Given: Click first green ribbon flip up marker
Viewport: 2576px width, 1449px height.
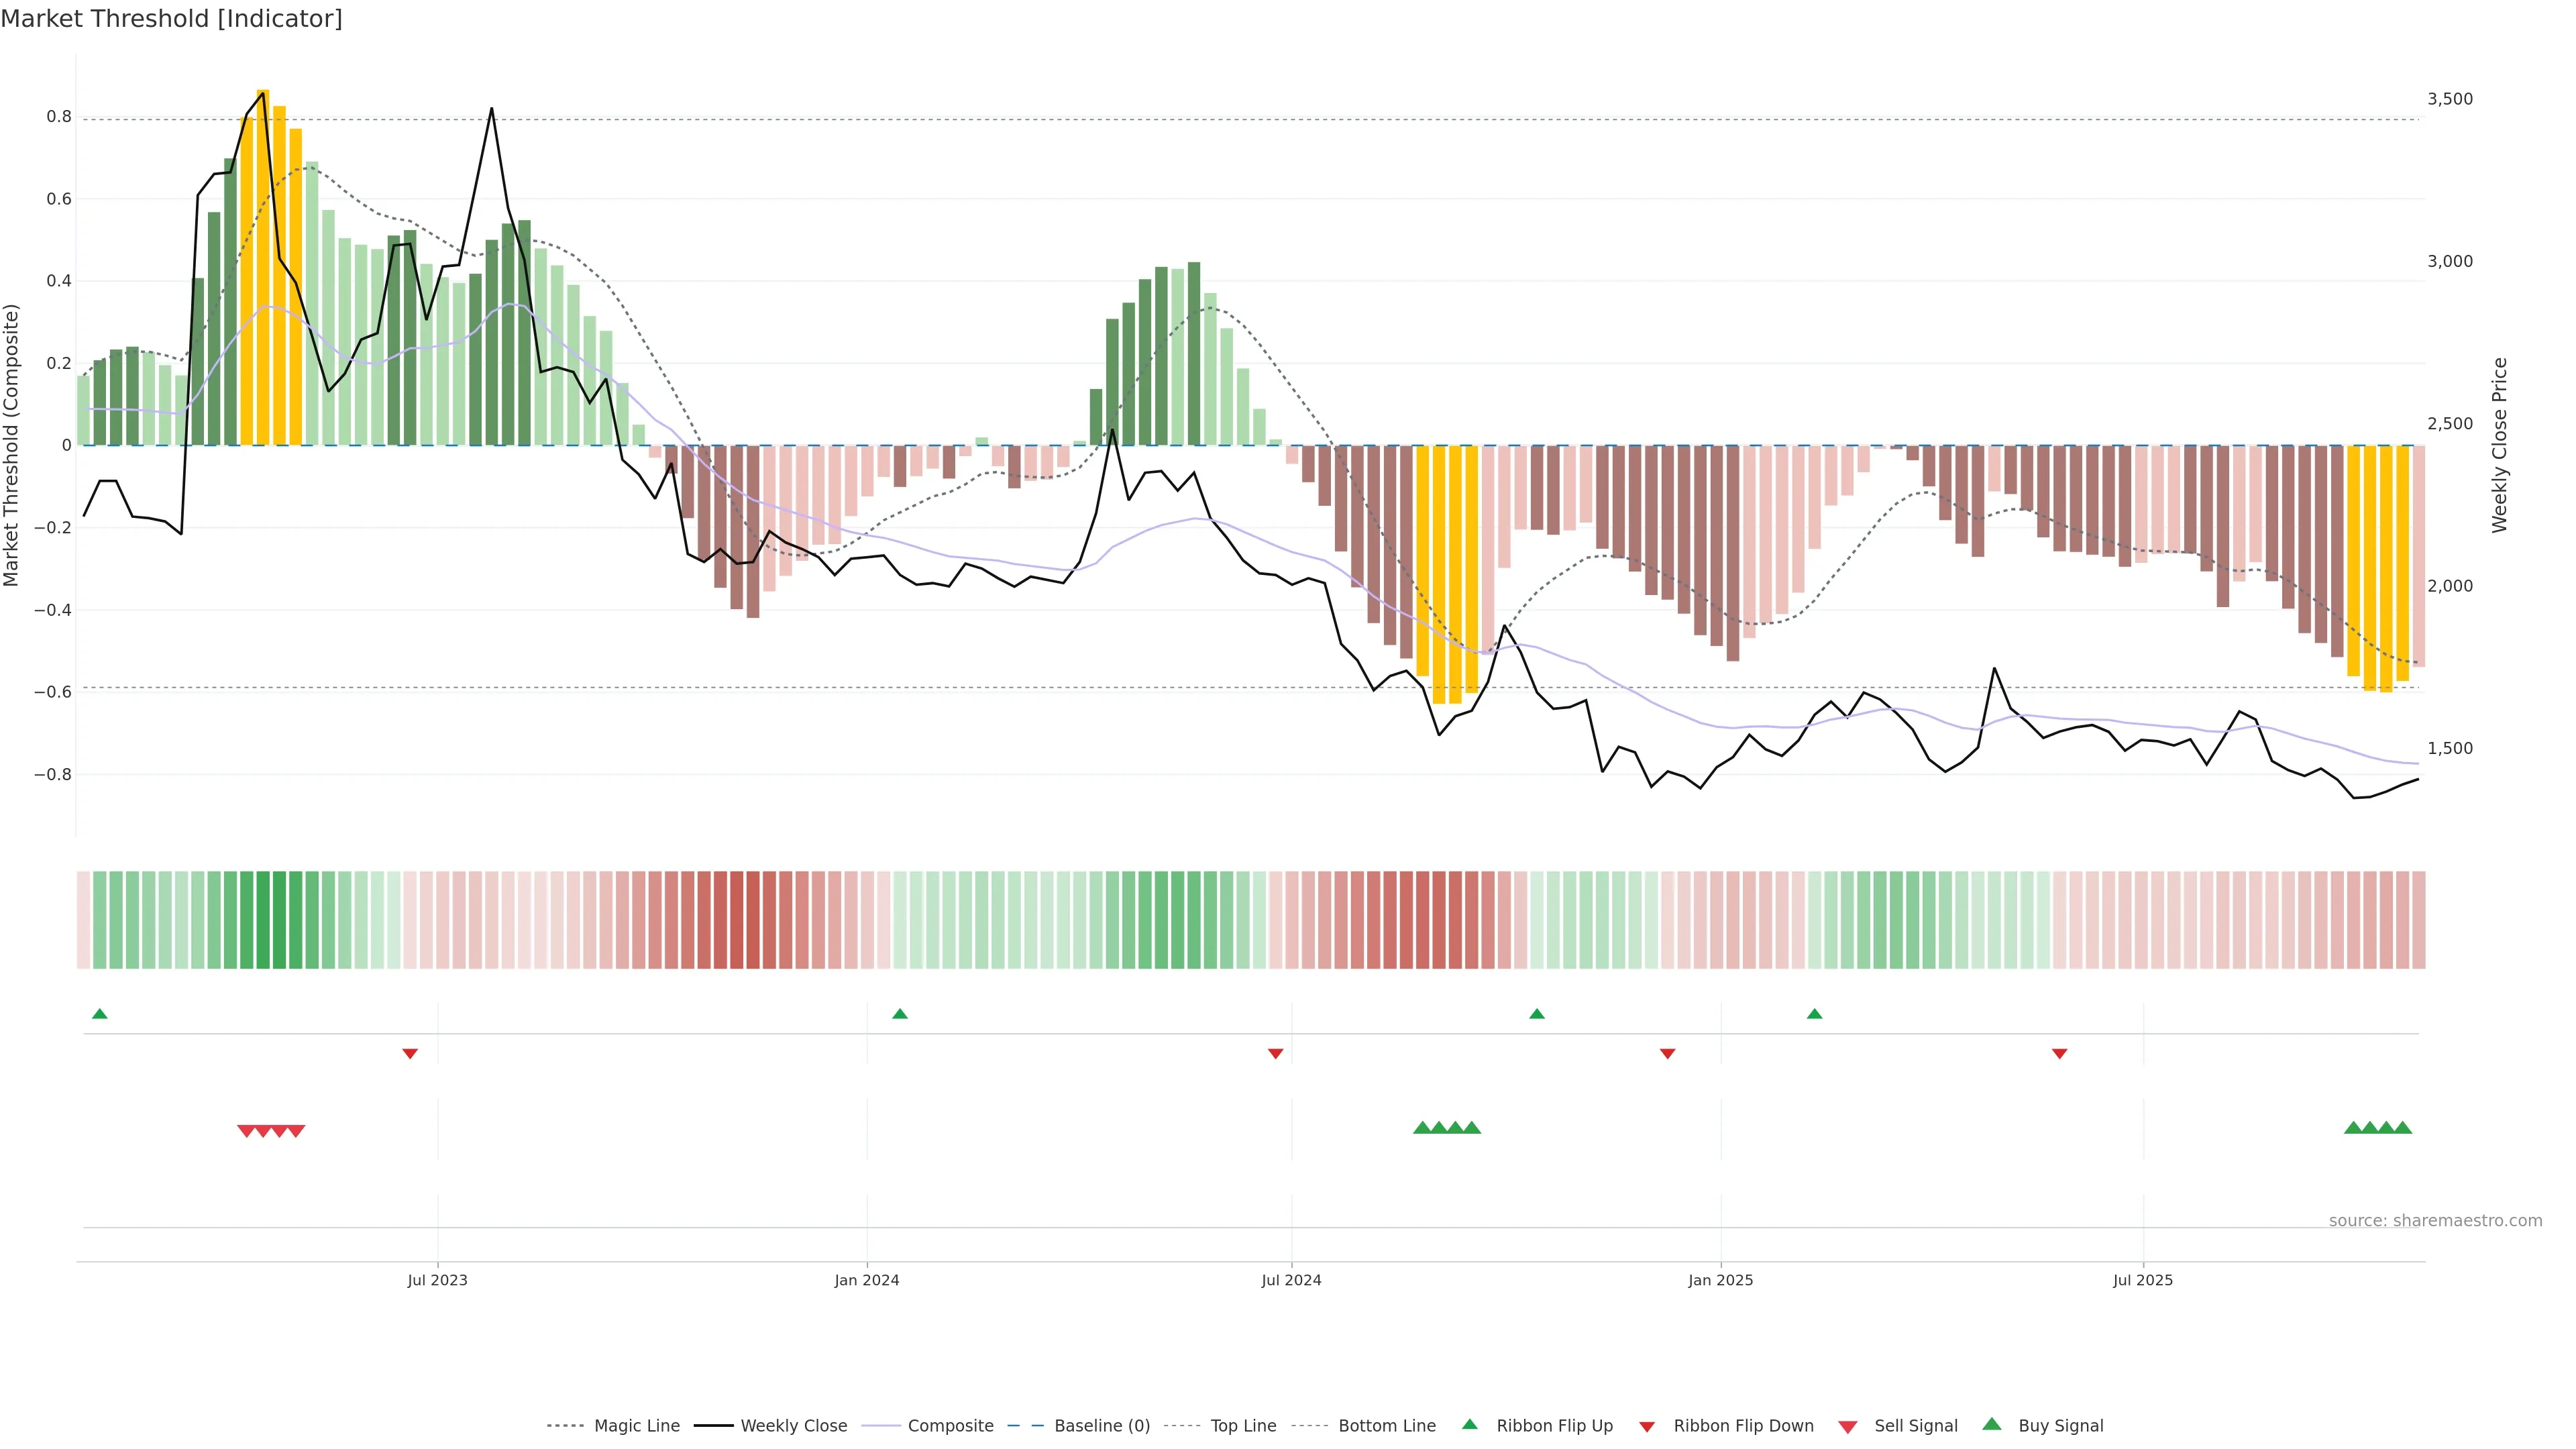Looking at the screenshot, I should coord(99,1014).
